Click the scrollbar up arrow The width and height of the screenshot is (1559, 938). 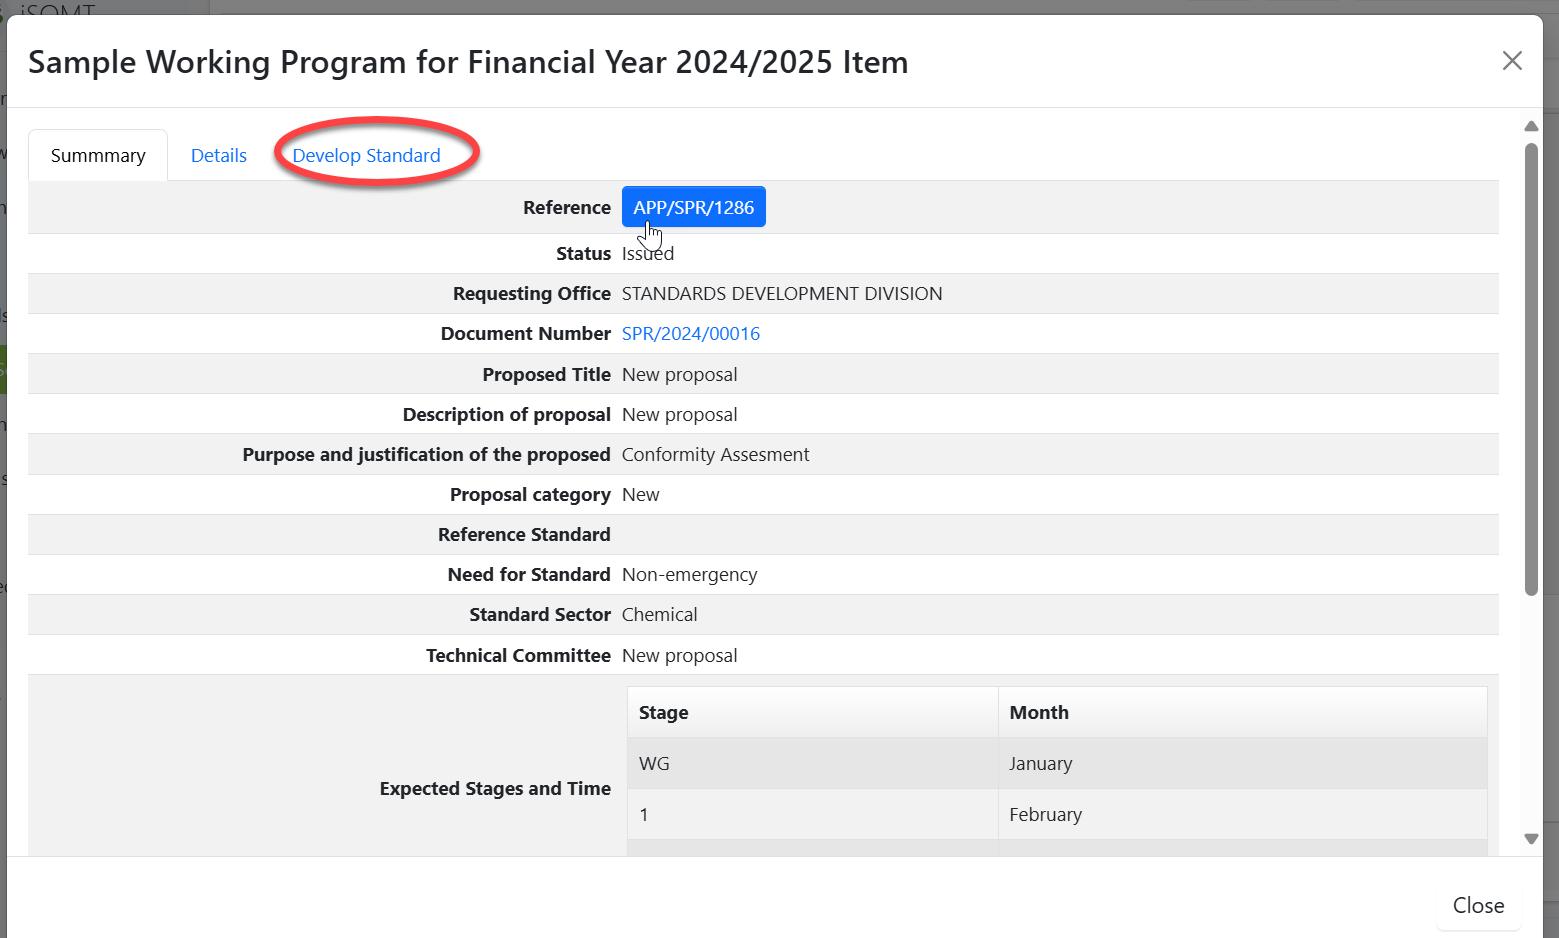(1531, 126)
